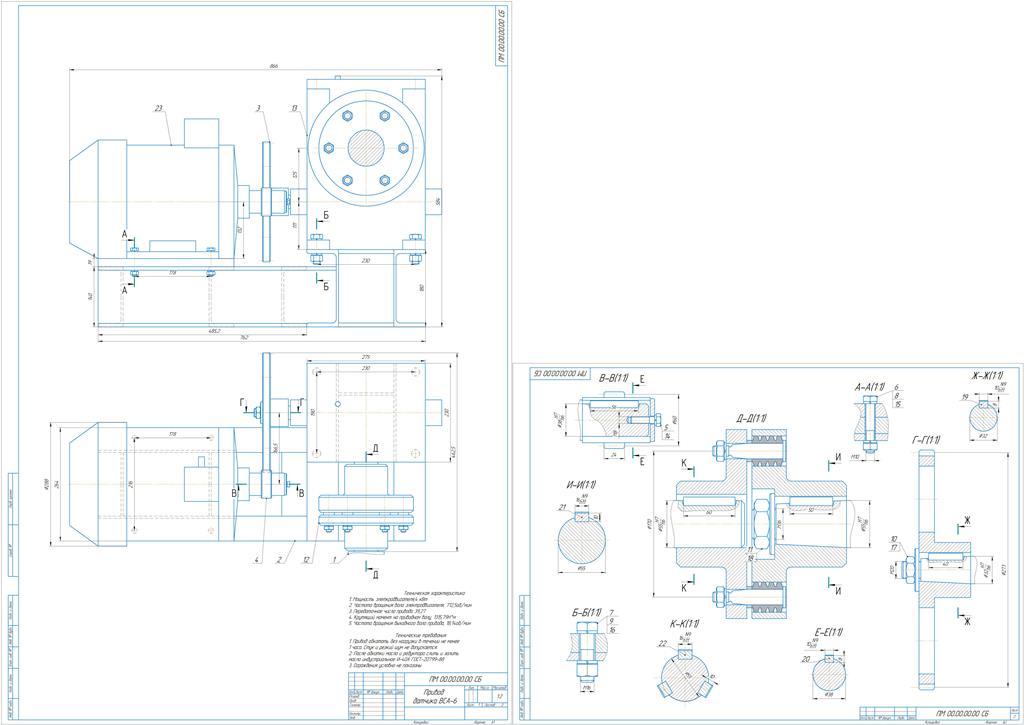This screenshot has height=725, width=1024.
Task: Select the callout number 13 on the gearbox
Action: (x=295, y=107)
